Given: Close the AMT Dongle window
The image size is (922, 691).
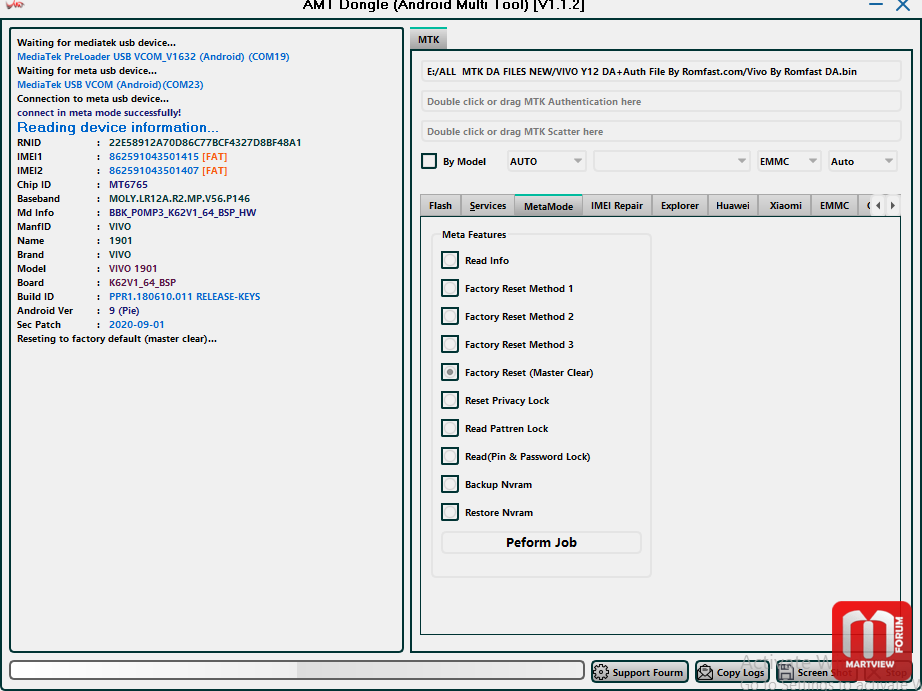Looking at the screenshot, I should pos(903,5).
